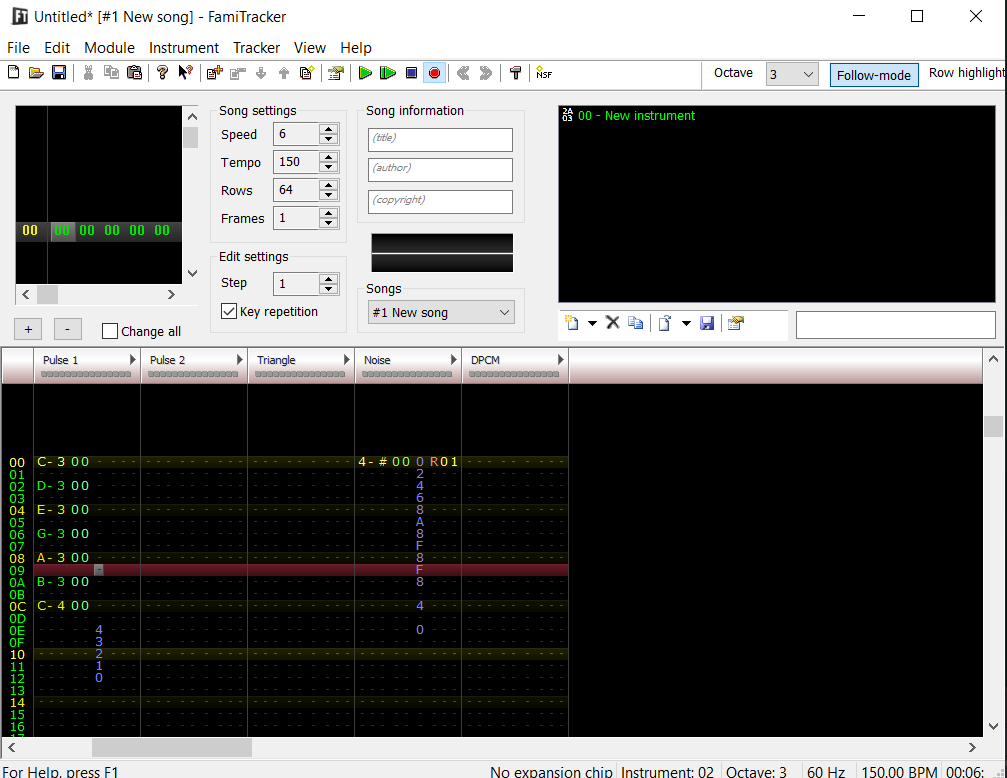Open module properties icon in main toolbar

pos(336,73)
